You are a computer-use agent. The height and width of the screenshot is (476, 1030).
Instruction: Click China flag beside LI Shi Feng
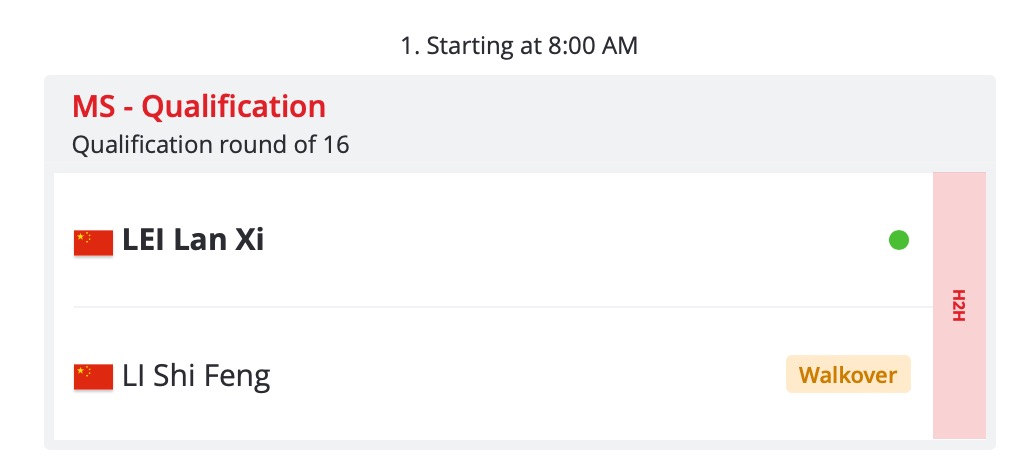click(93, 378)
